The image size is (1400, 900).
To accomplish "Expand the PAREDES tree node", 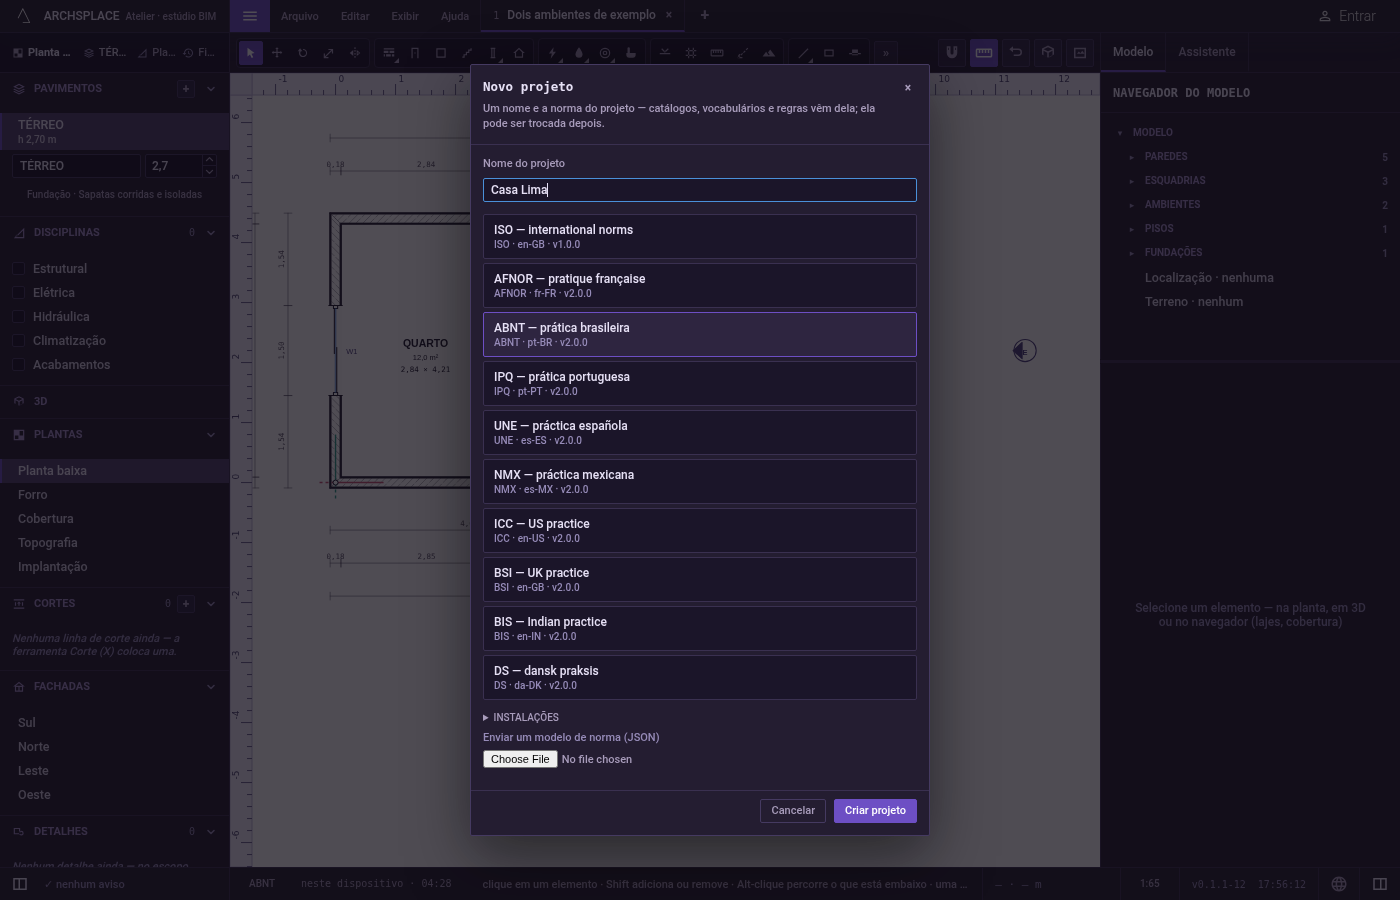I will tap(1132, 157).
